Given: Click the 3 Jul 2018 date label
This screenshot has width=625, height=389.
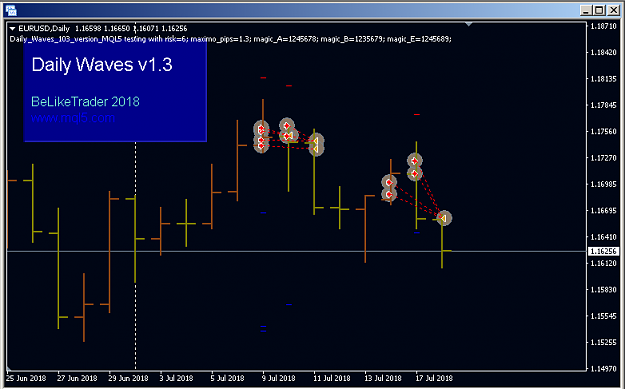Looking at the screenshot, I should tap(176, 378).
